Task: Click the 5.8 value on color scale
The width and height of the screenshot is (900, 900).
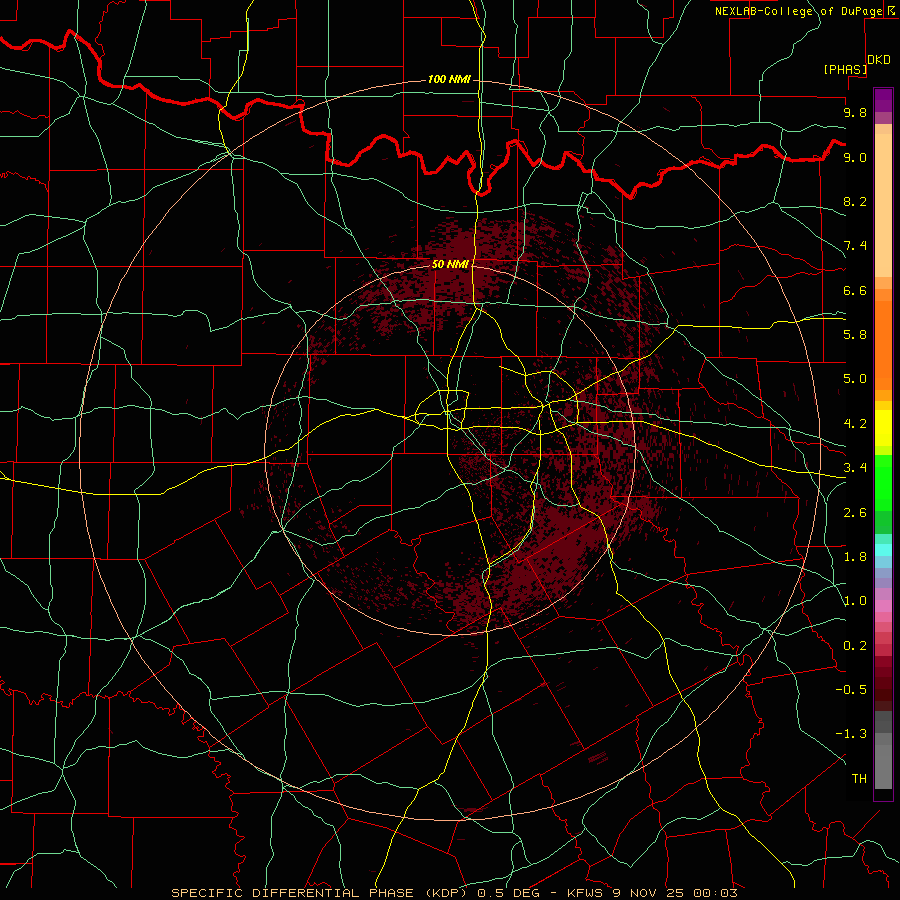Action: 855,335
